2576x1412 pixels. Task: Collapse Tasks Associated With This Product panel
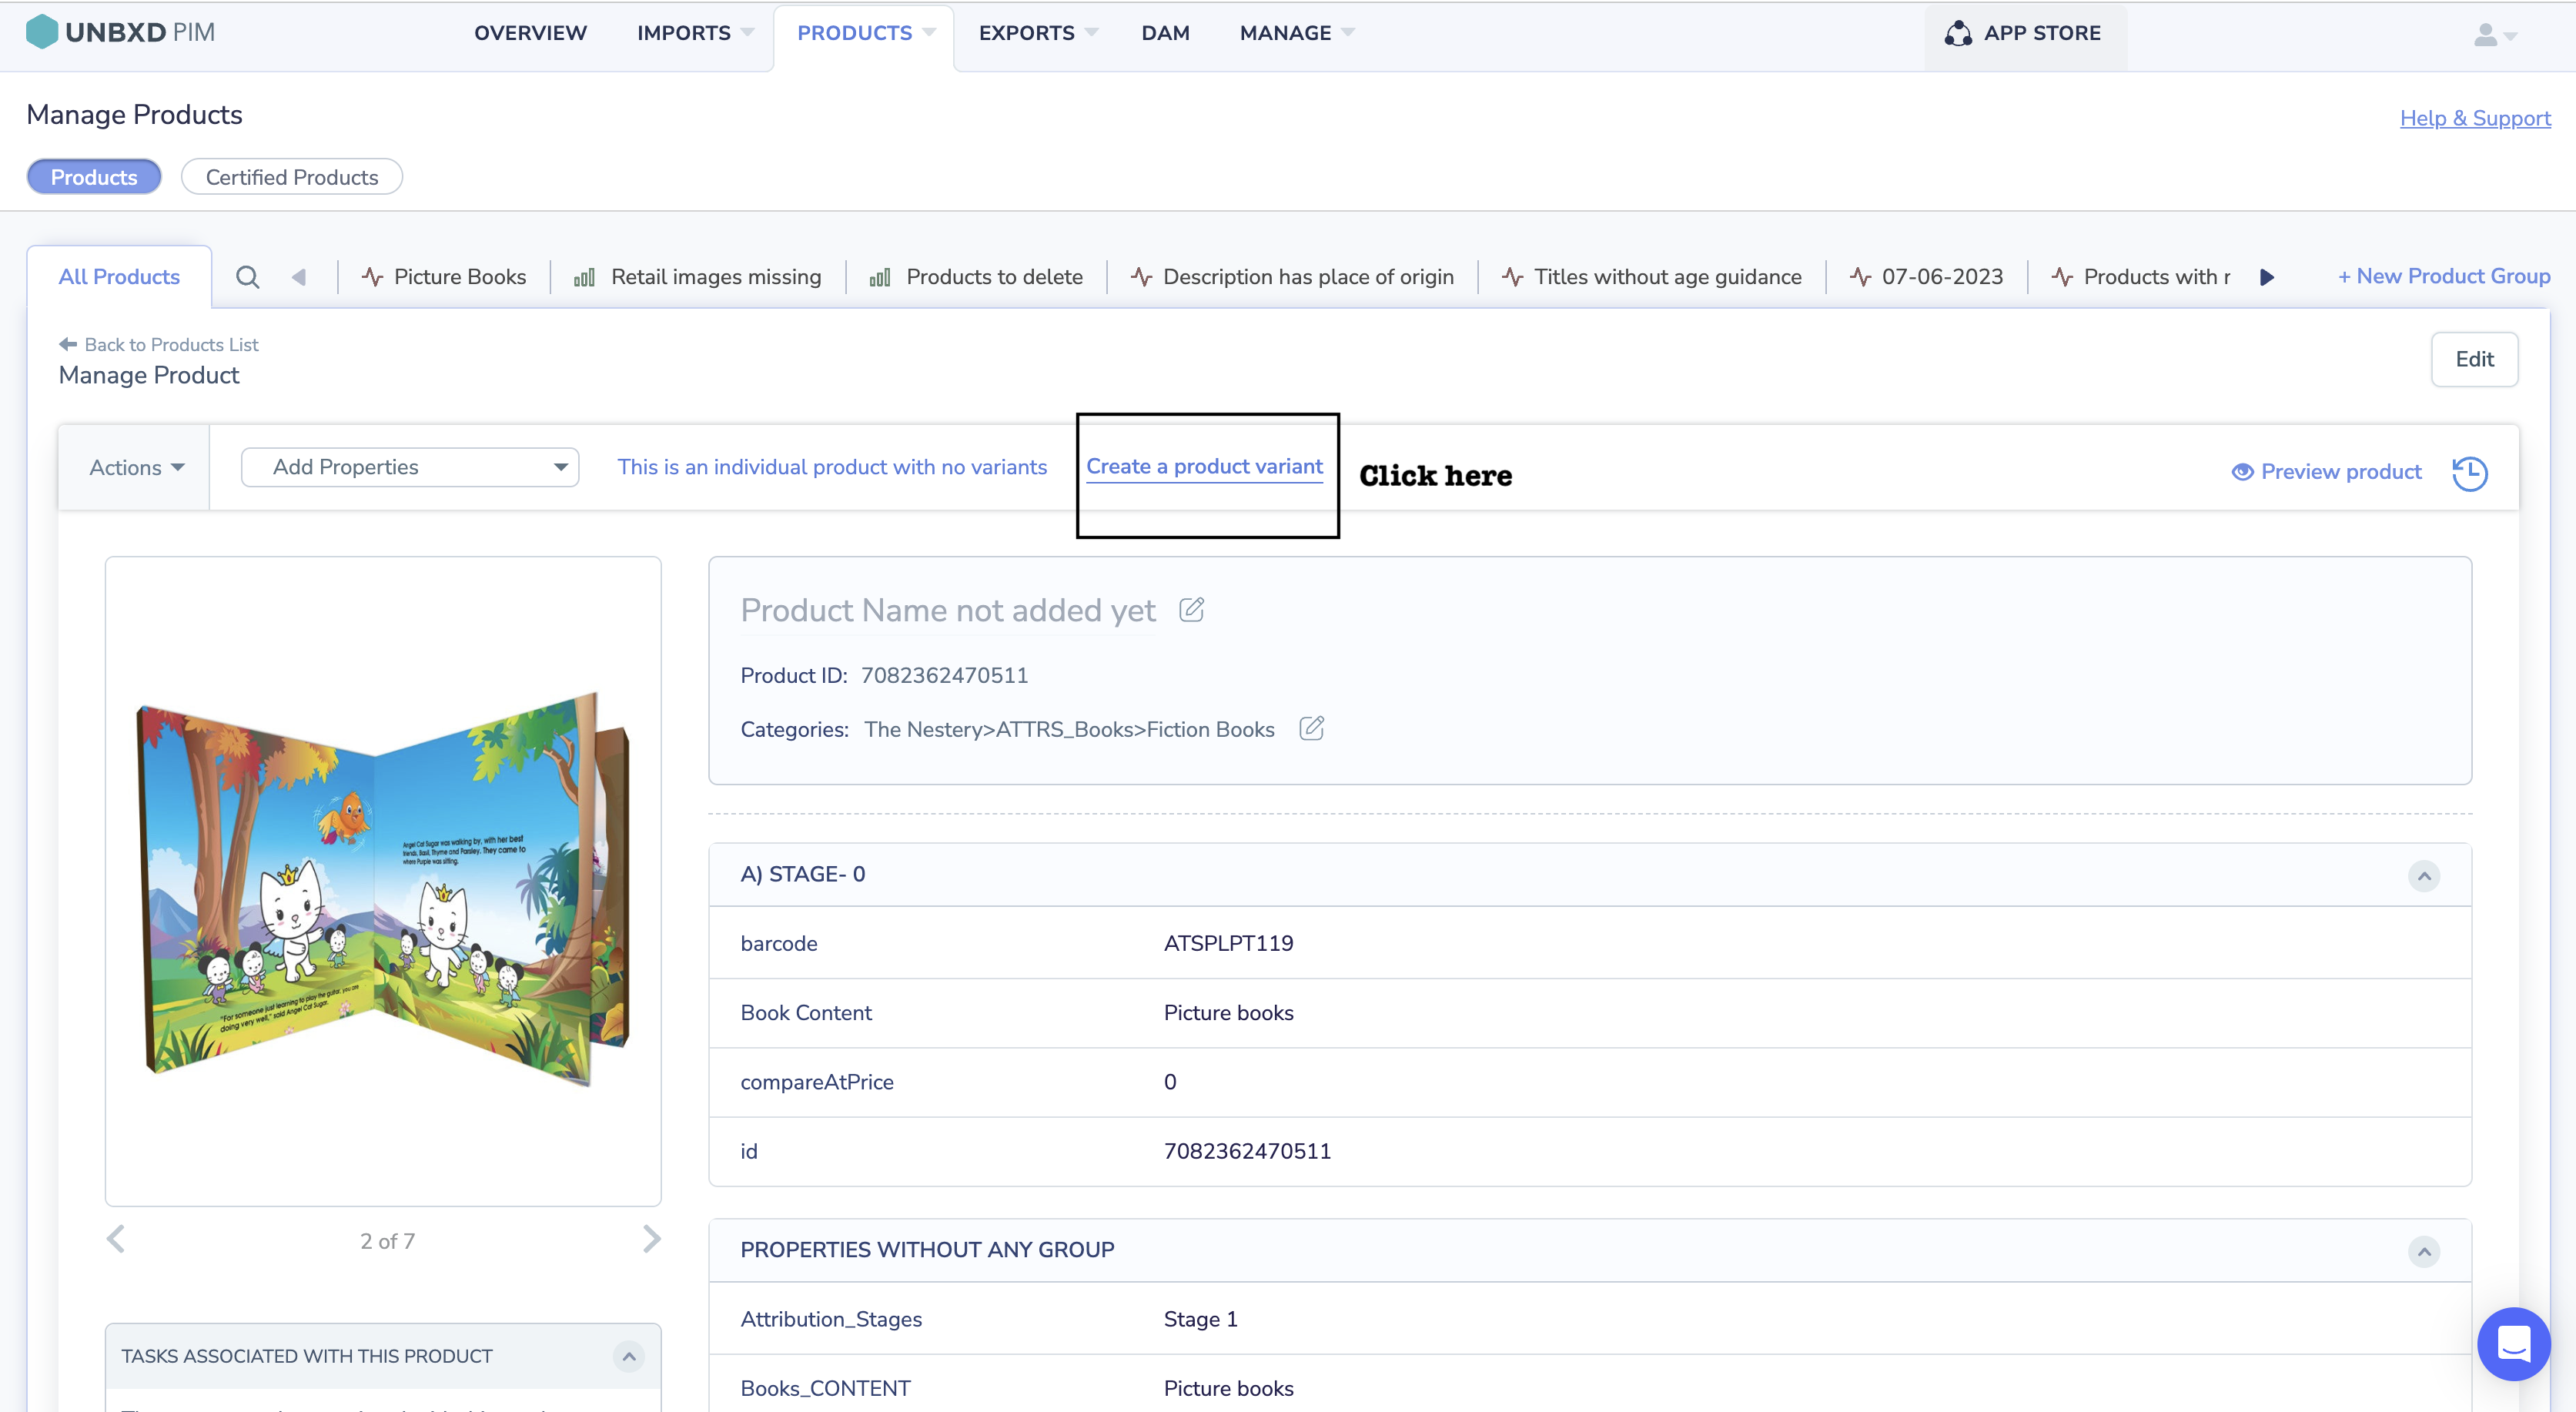[629, 1356]
